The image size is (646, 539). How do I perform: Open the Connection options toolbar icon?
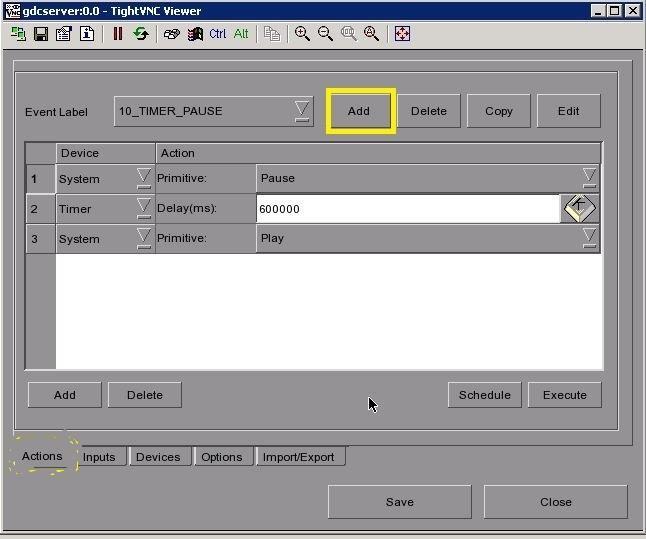tap(64, 33)
